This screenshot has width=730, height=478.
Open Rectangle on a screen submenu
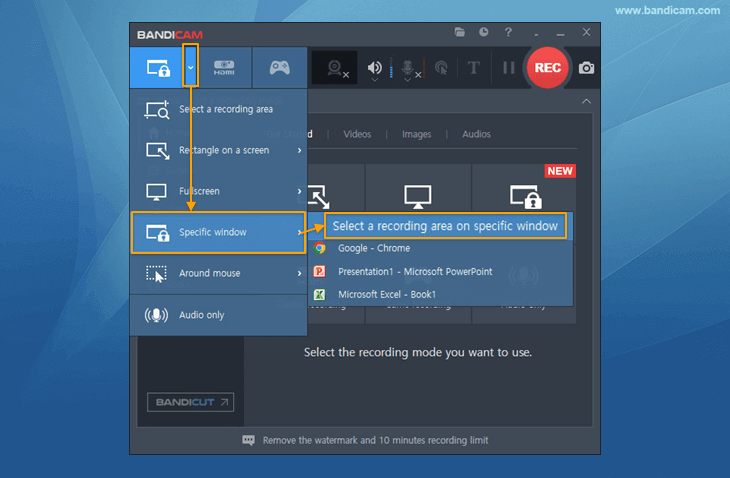click(218, 150)
